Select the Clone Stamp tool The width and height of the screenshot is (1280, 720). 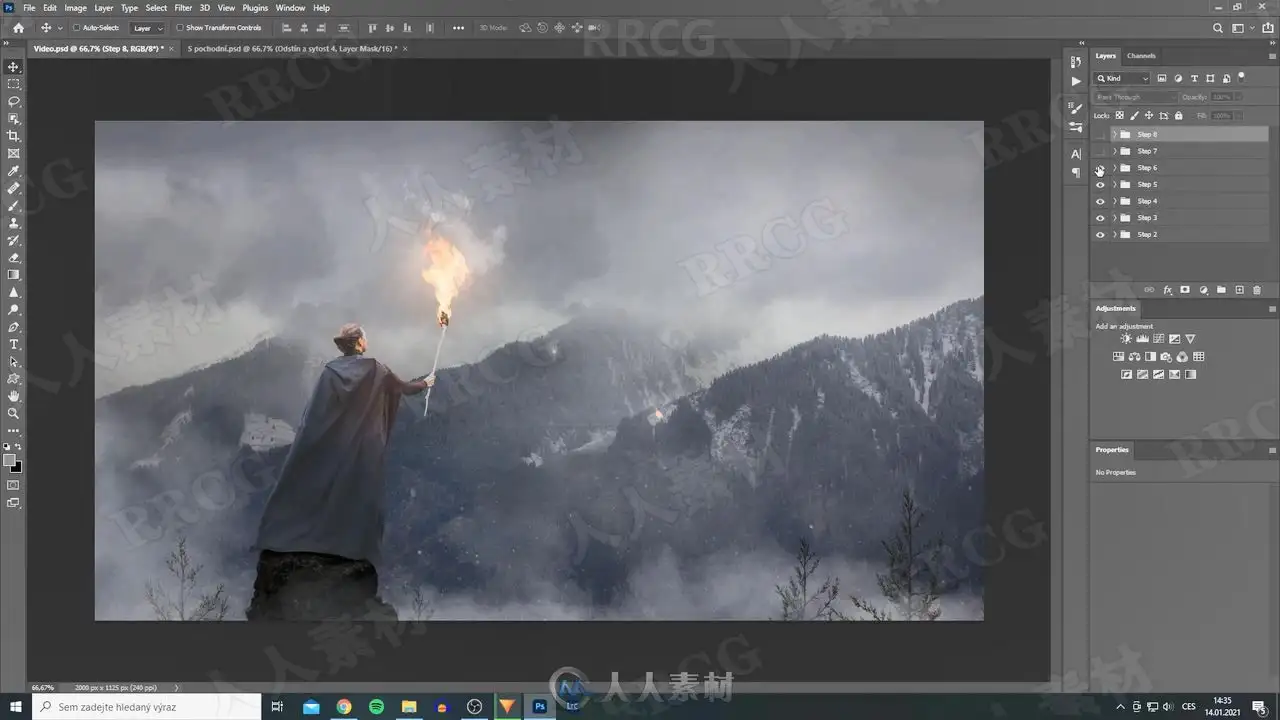(14, 223)
